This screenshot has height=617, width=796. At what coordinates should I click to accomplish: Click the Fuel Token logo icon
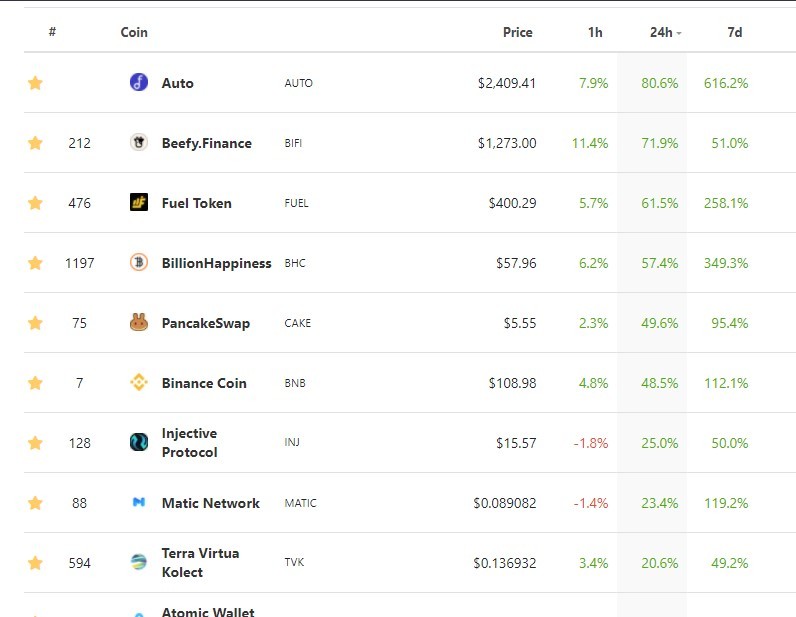(x=139, y=202)
